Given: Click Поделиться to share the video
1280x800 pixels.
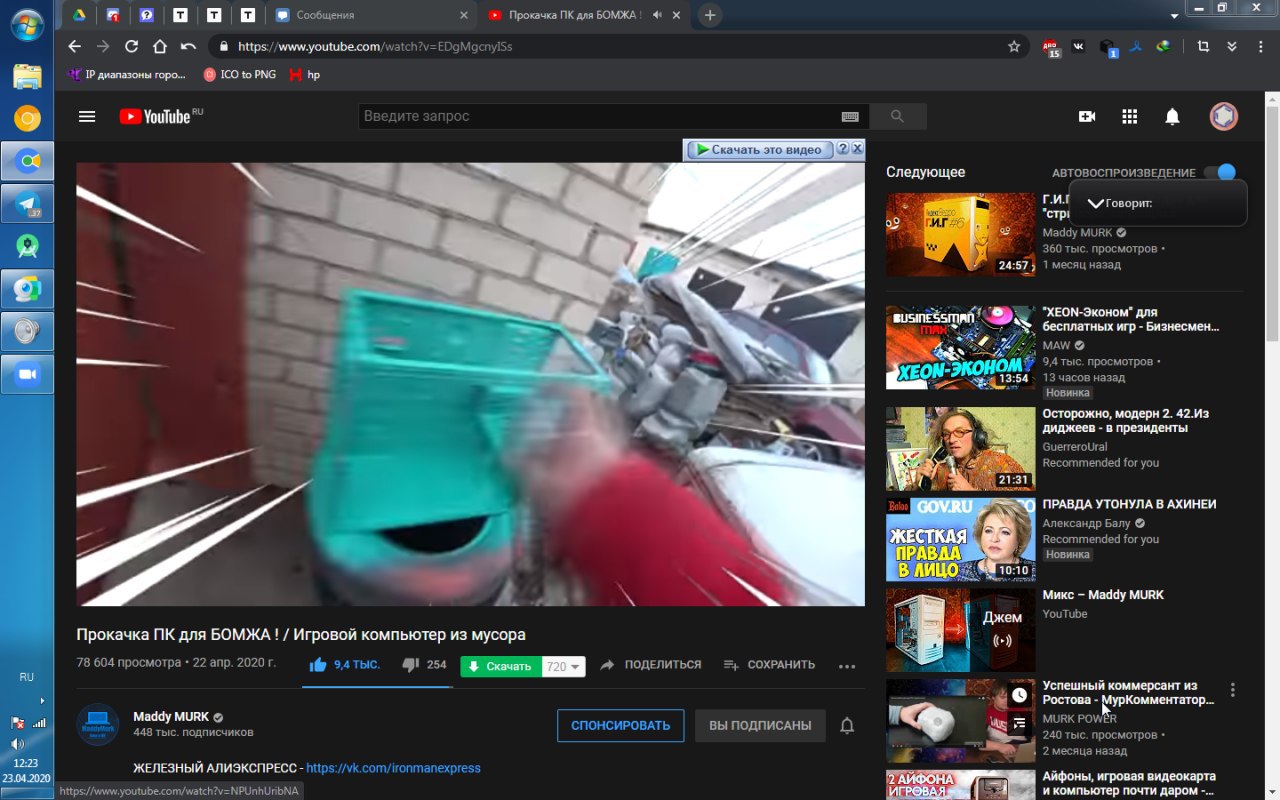Looking at the screenshot, I should (x=651, y=665).
